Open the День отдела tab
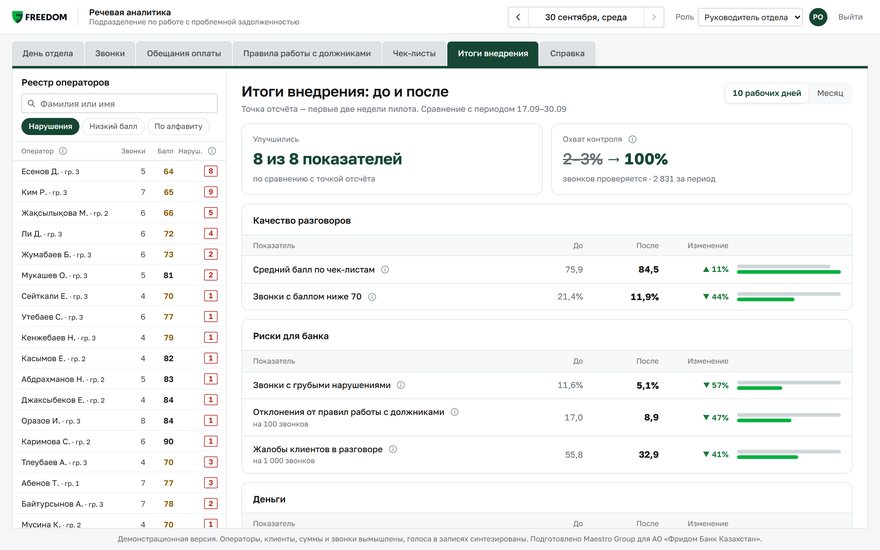880x550 pixels. click(x=48, y=54)
